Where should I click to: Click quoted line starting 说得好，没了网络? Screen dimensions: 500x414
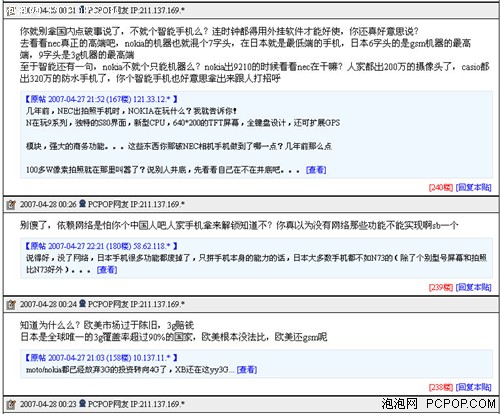[256, 258]
